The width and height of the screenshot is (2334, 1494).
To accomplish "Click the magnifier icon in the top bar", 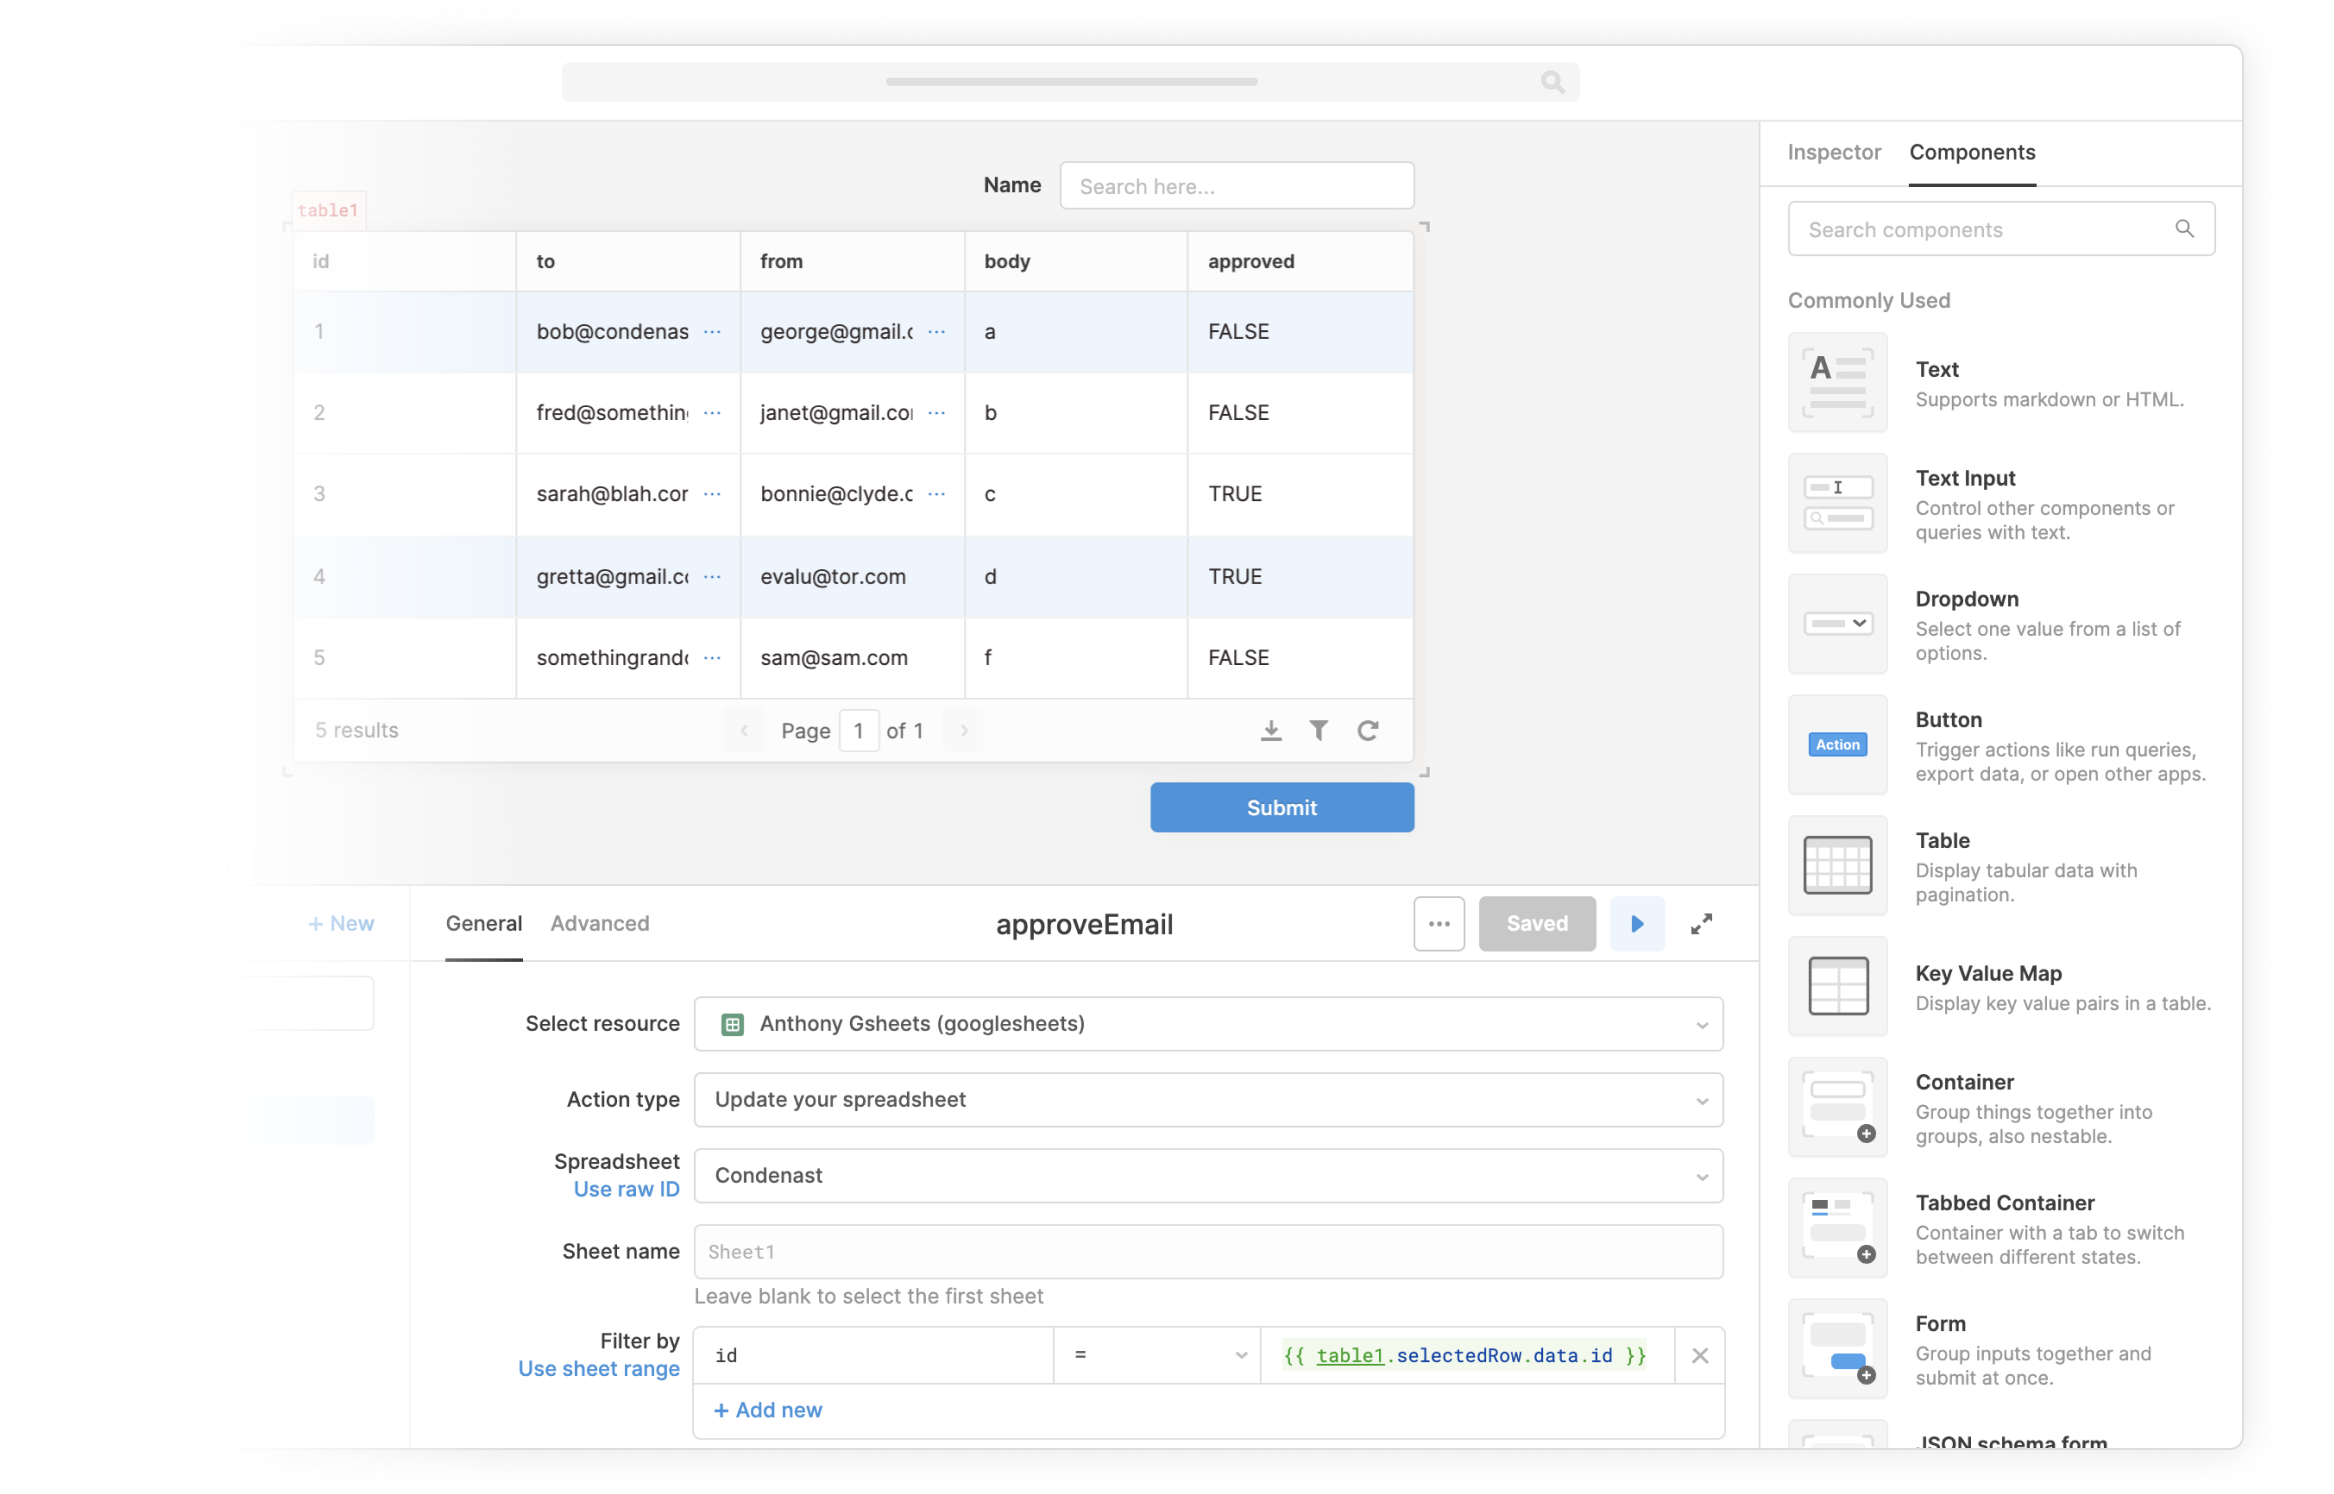I will coord(1552,82).
